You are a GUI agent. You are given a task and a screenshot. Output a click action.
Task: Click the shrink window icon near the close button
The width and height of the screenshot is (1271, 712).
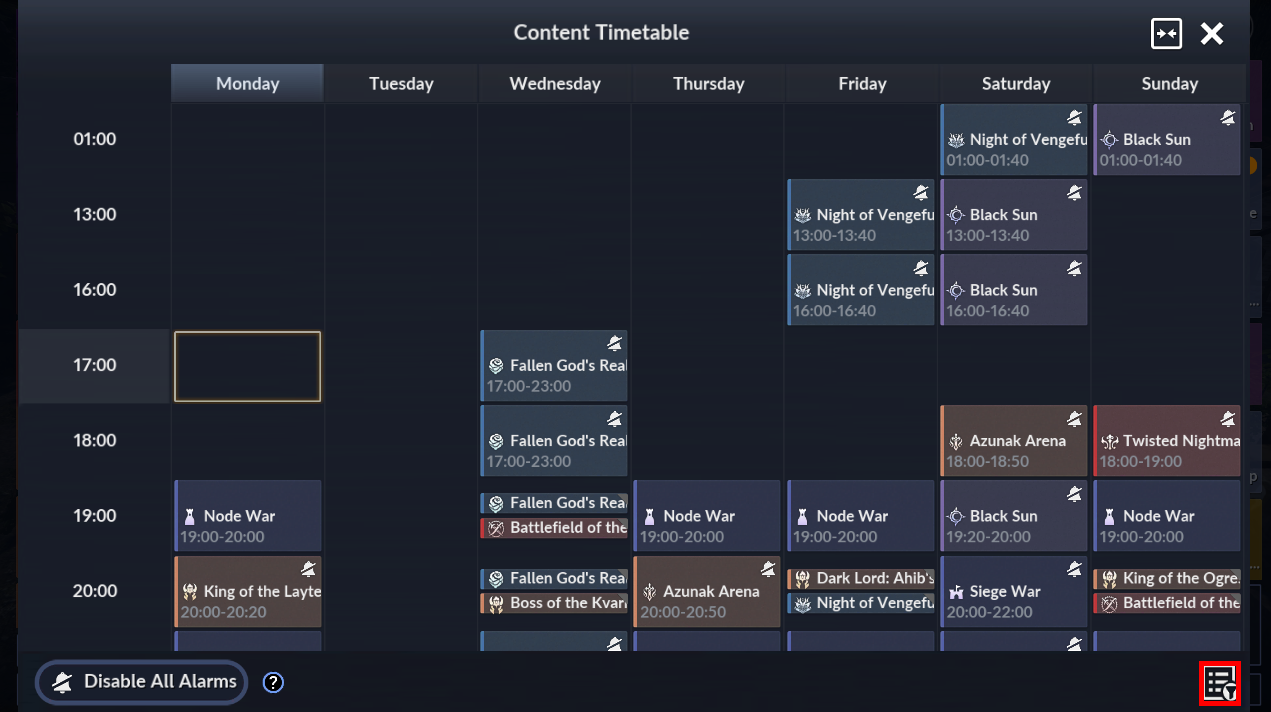(x=1166, y=33)
